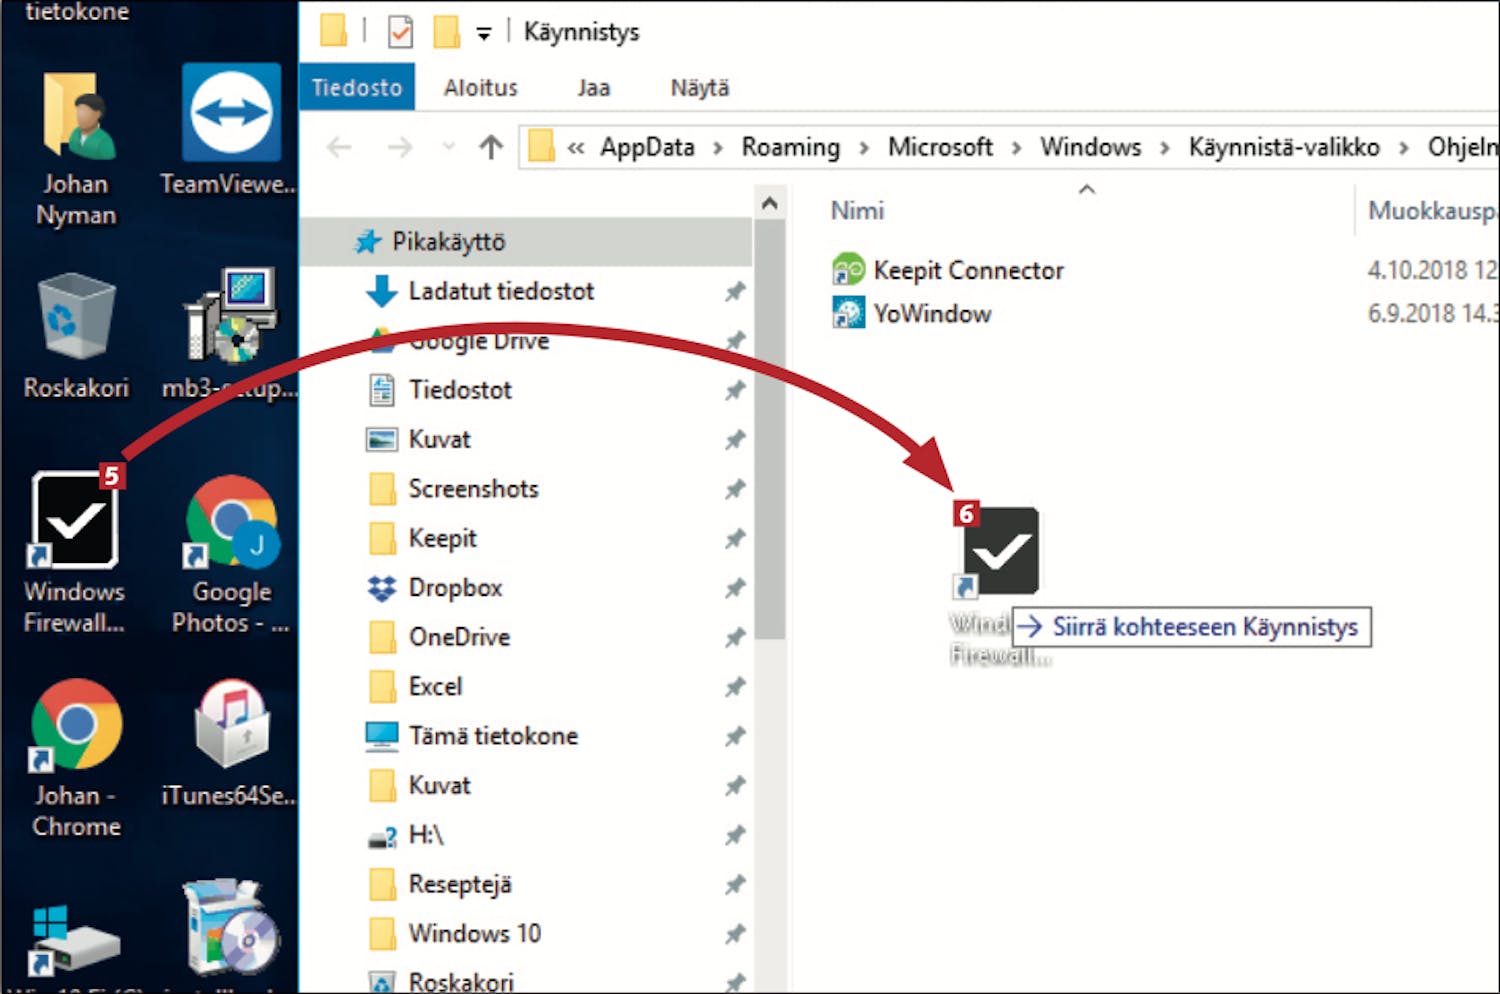The image size is (1500, 994).
Task: Open the Tiedosto ribbon tab
Action: tap(357, 88)
